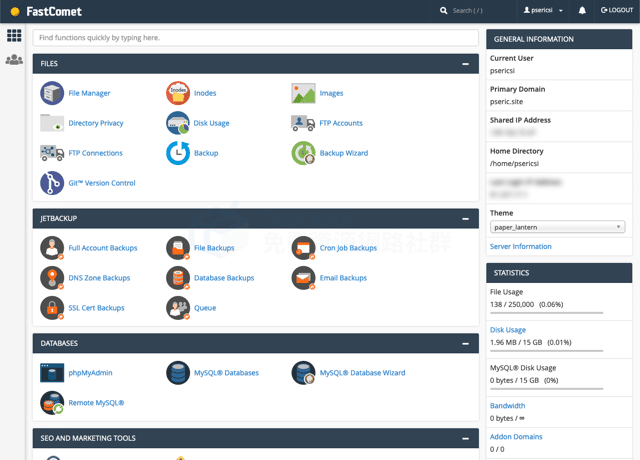Image resolution: width=640 pixels, height=460 pixels.
Task: Open the Git Version Control text link
Action: click(x=102, y=183)
